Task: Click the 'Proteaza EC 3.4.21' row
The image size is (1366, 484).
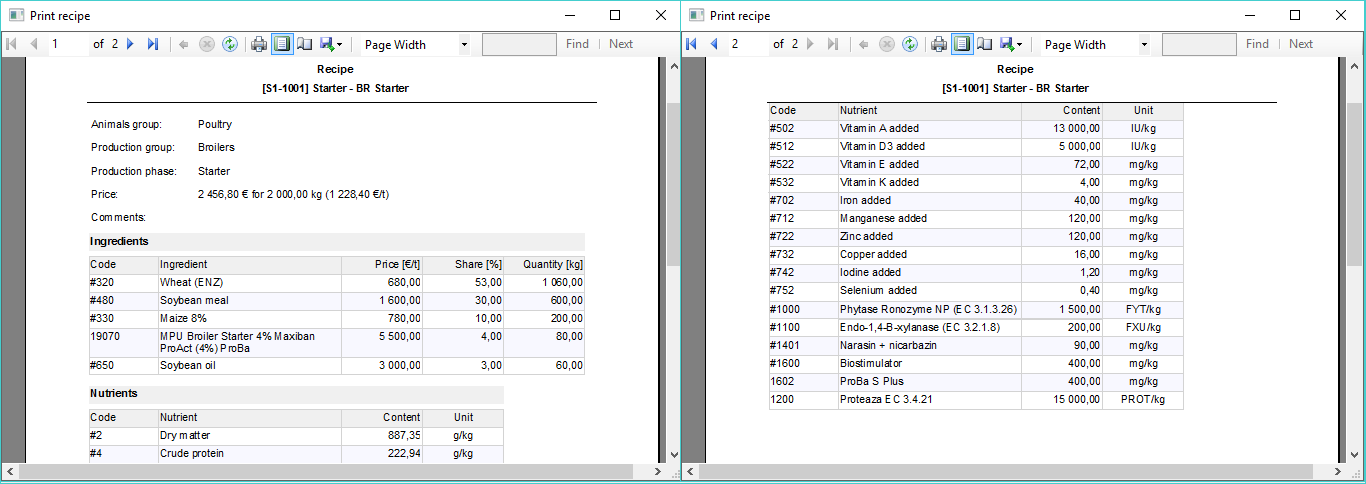Action: (x=975, y=400)
